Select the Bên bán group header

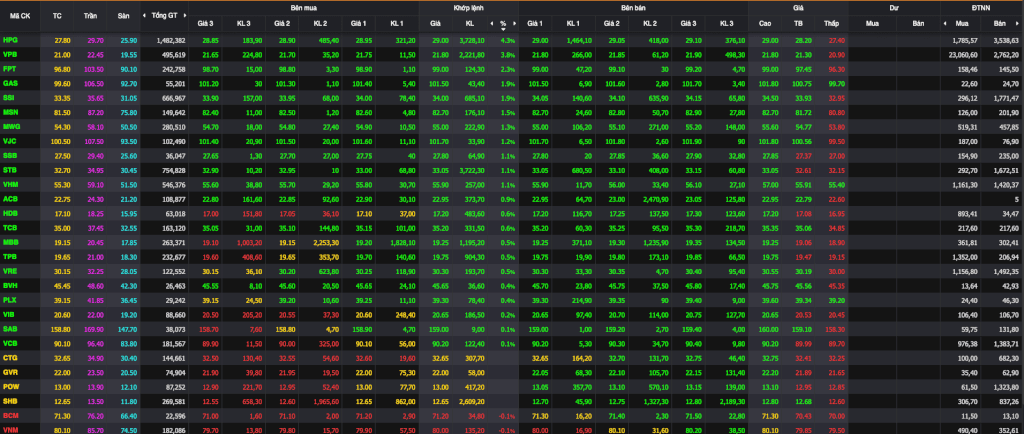click(633, 7)
